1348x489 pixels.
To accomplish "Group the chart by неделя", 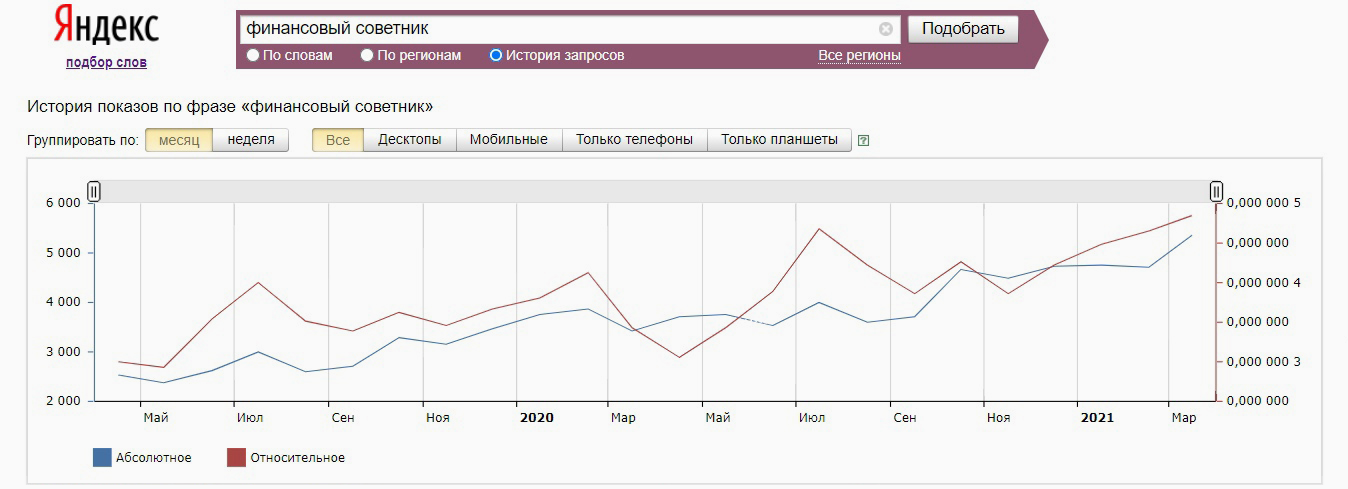I will 251,140.
